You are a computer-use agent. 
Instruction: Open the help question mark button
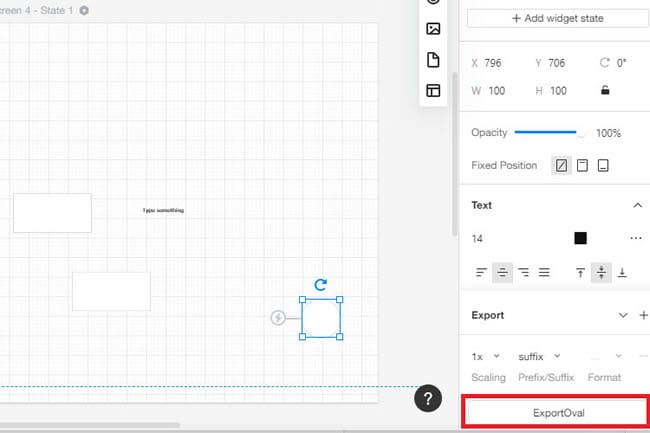[x=428, y=399]
